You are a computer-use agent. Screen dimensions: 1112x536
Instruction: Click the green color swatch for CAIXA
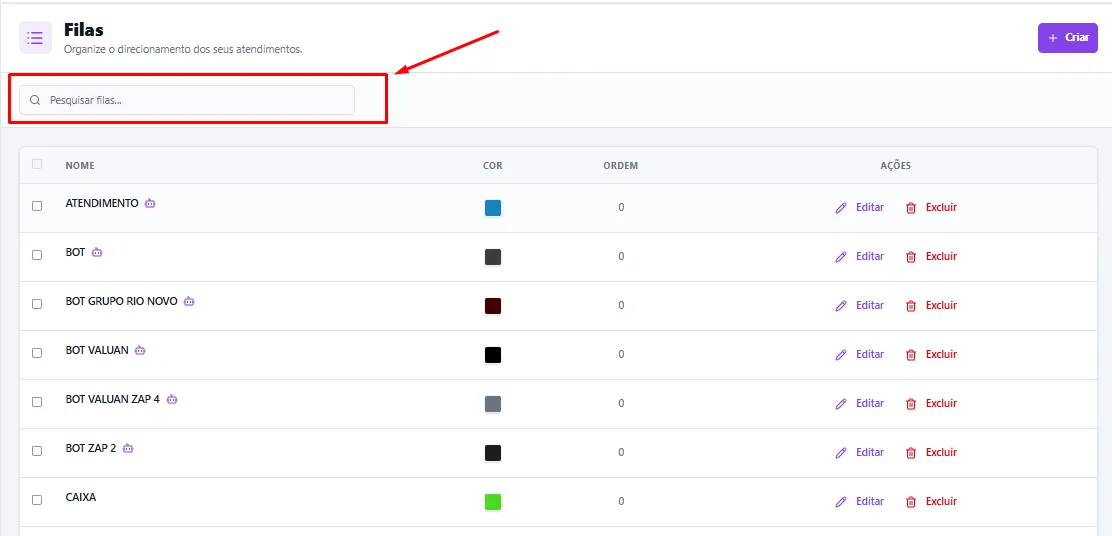pyautogui.click(x=493, y=501)
